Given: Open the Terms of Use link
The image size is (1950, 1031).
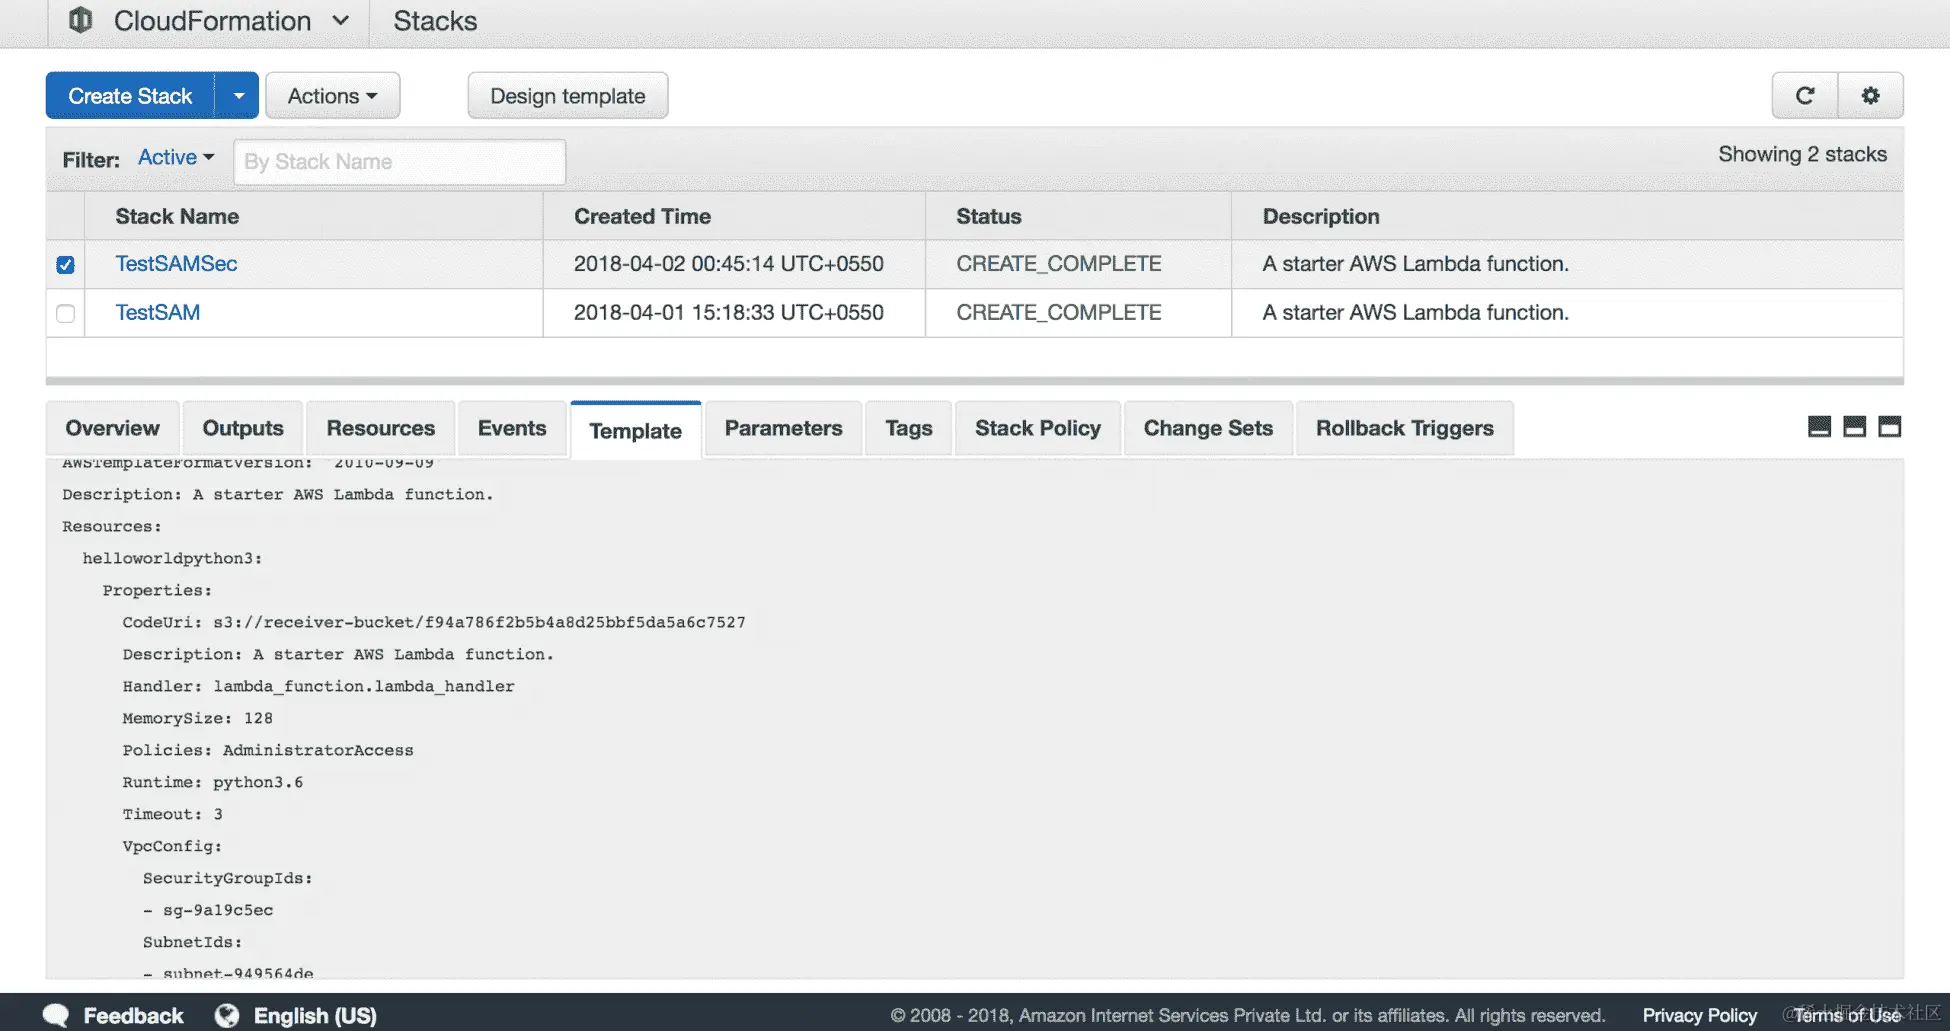Looking at the screenshot, I should click(1847, 1016).
